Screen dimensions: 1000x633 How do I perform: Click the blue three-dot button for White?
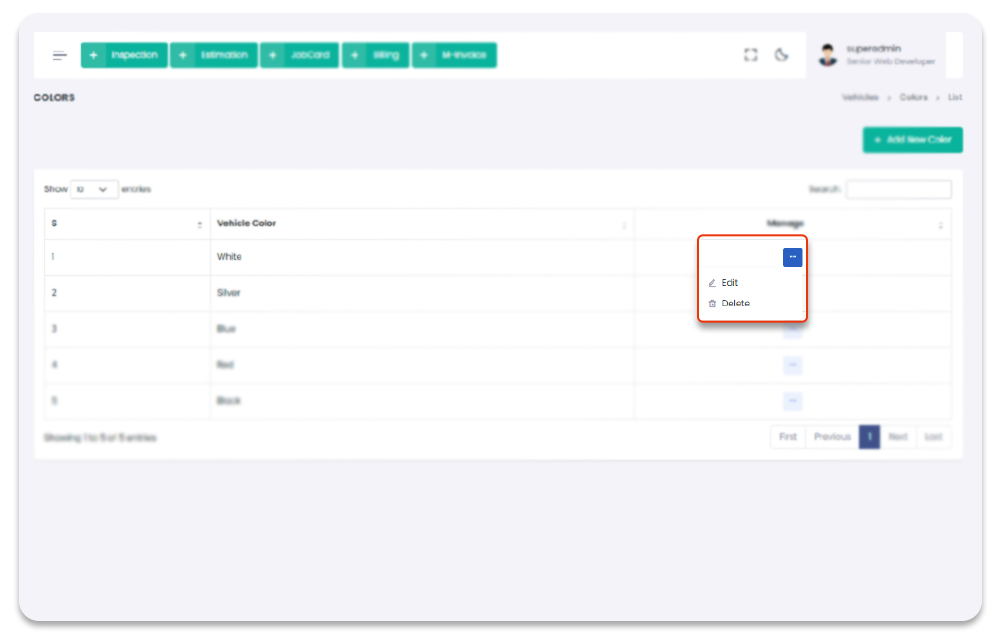[792, 257]
